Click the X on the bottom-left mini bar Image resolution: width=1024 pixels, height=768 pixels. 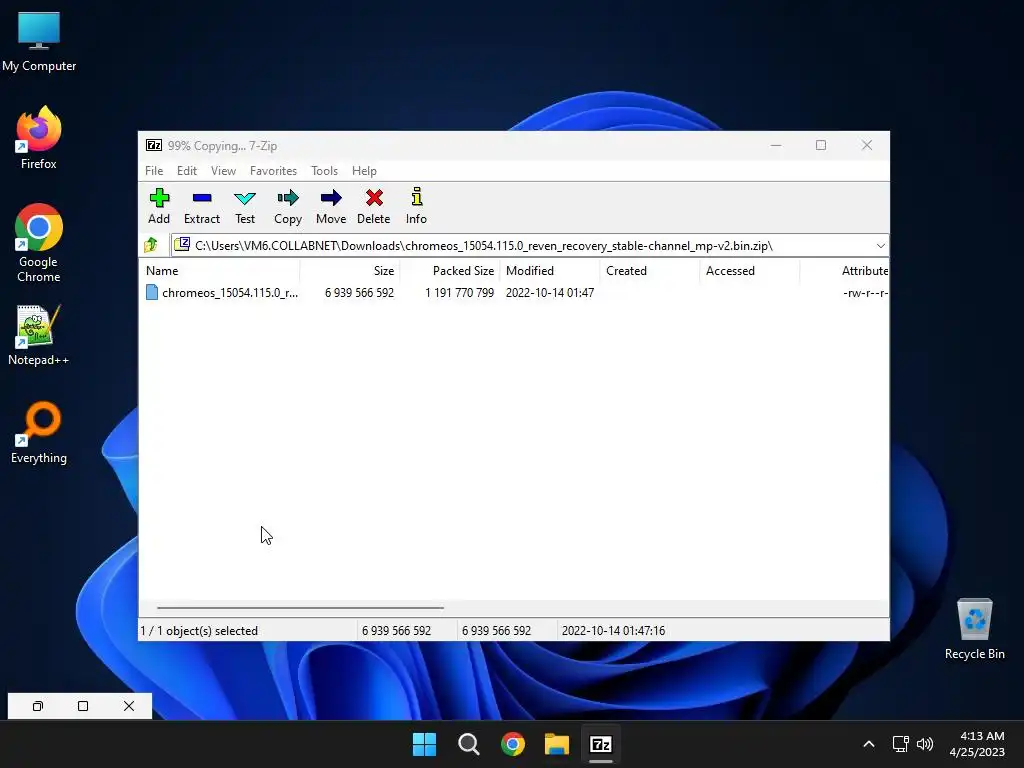(129, 706)
